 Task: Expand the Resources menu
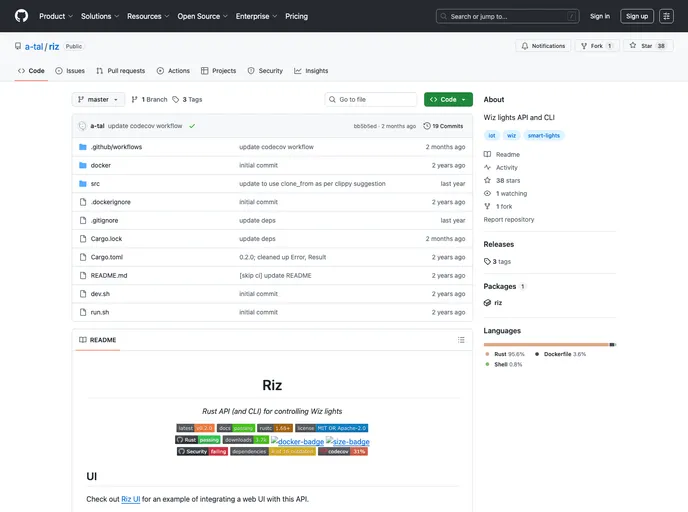coord(148,16)
